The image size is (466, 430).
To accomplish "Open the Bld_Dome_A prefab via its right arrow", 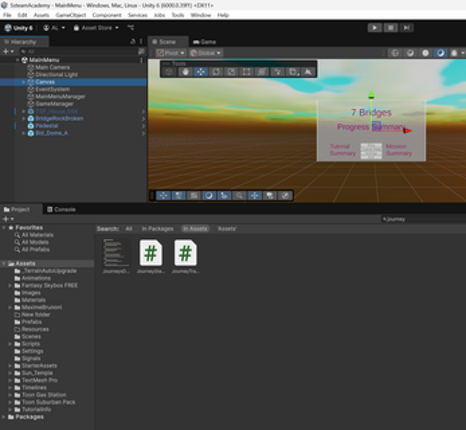I will (x=143, y=133).
